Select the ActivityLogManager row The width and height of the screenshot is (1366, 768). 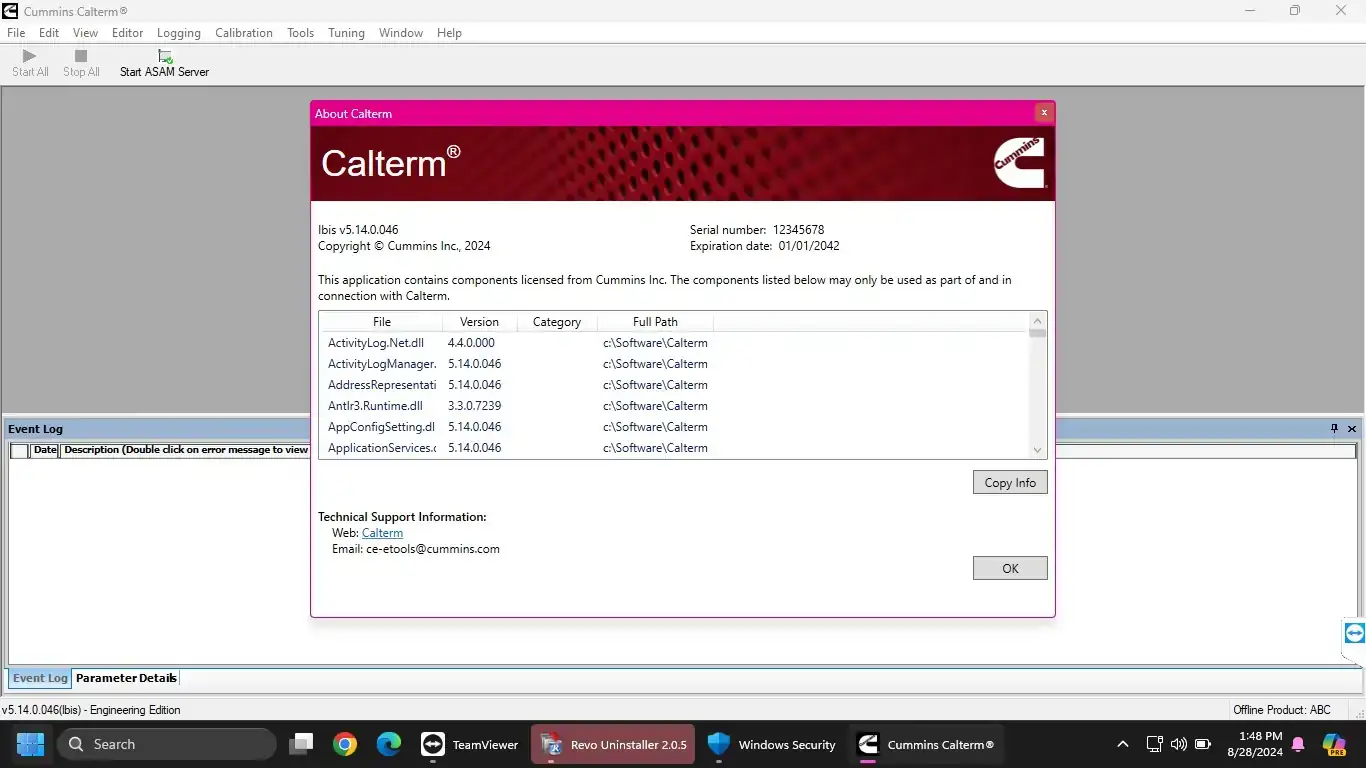point(674,364)
